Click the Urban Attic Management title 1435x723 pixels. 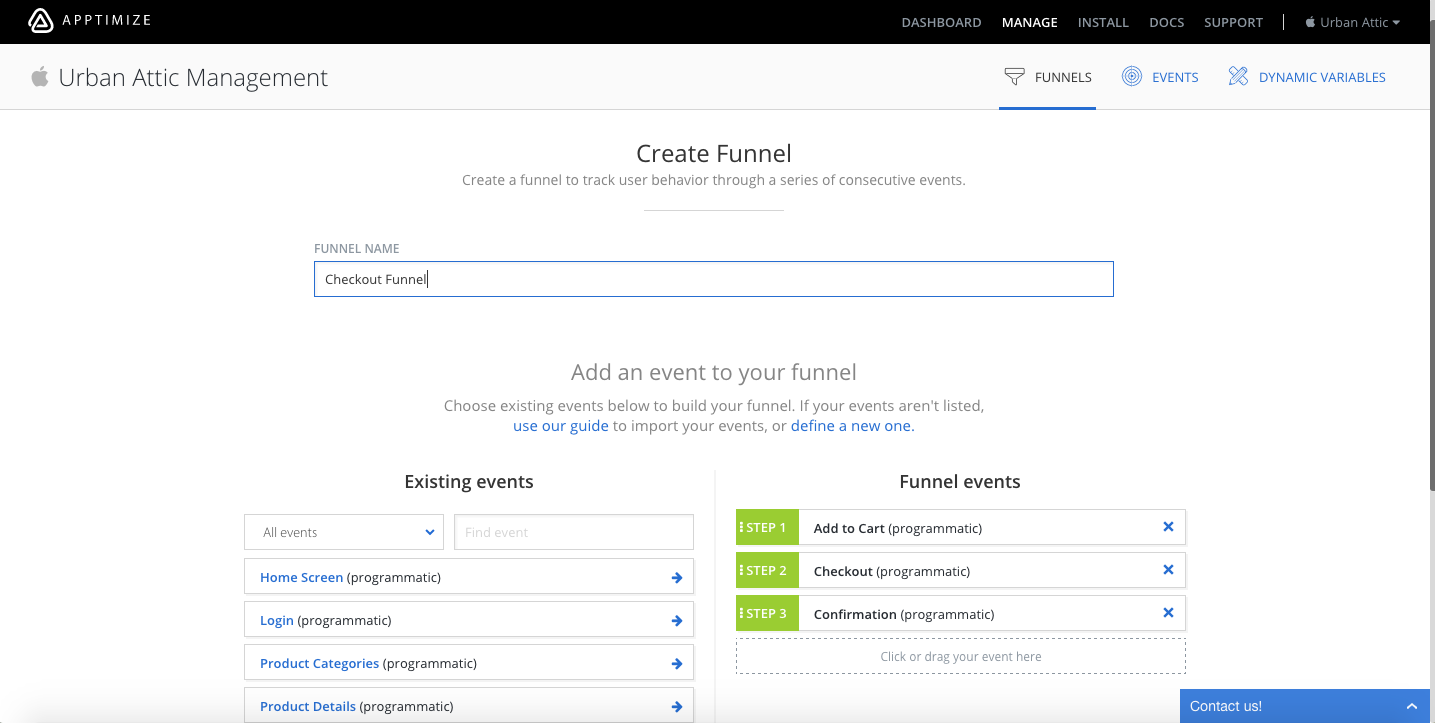[193, 78]
